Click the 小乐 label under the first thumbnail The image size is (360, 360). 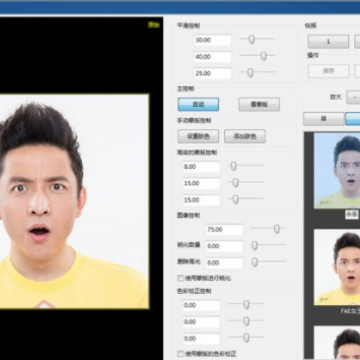[352, 215]
